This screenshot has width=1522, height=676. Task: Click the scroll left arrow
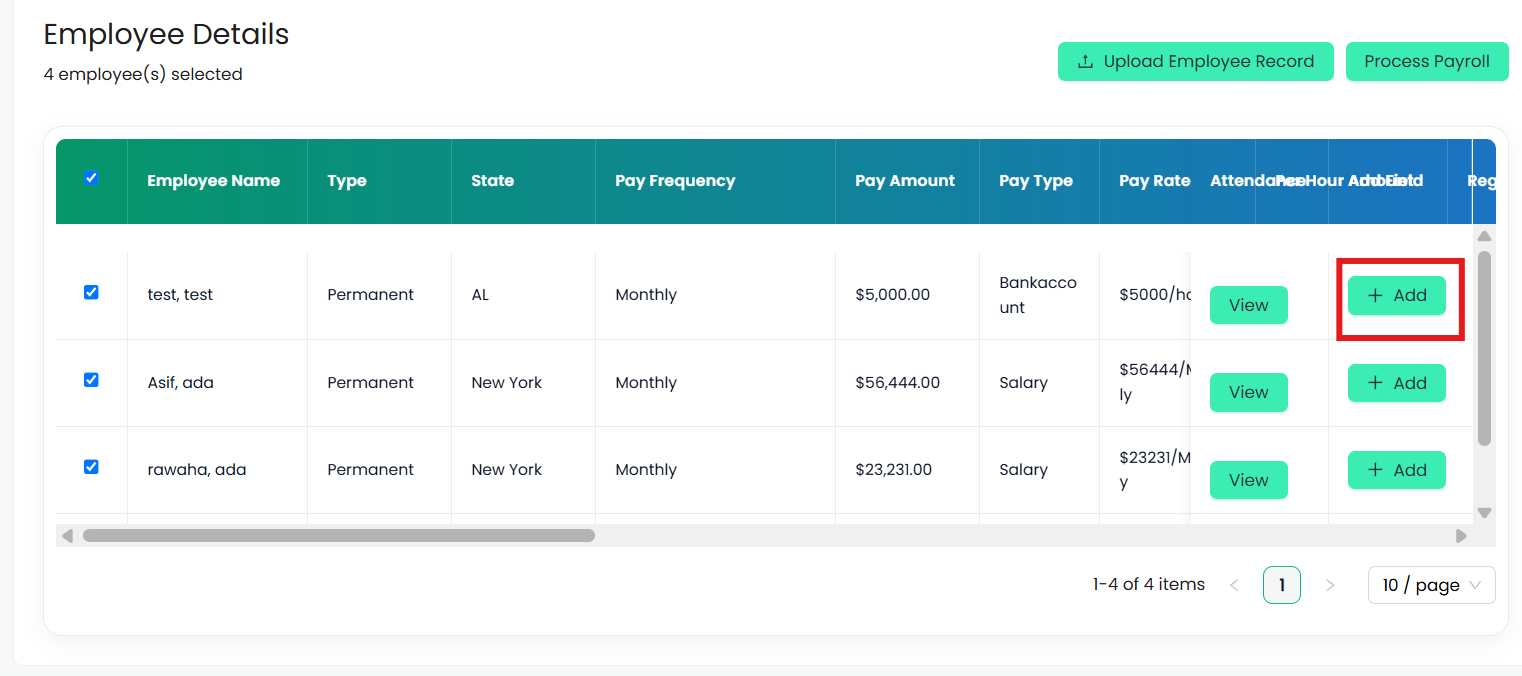tap(67, 536)
